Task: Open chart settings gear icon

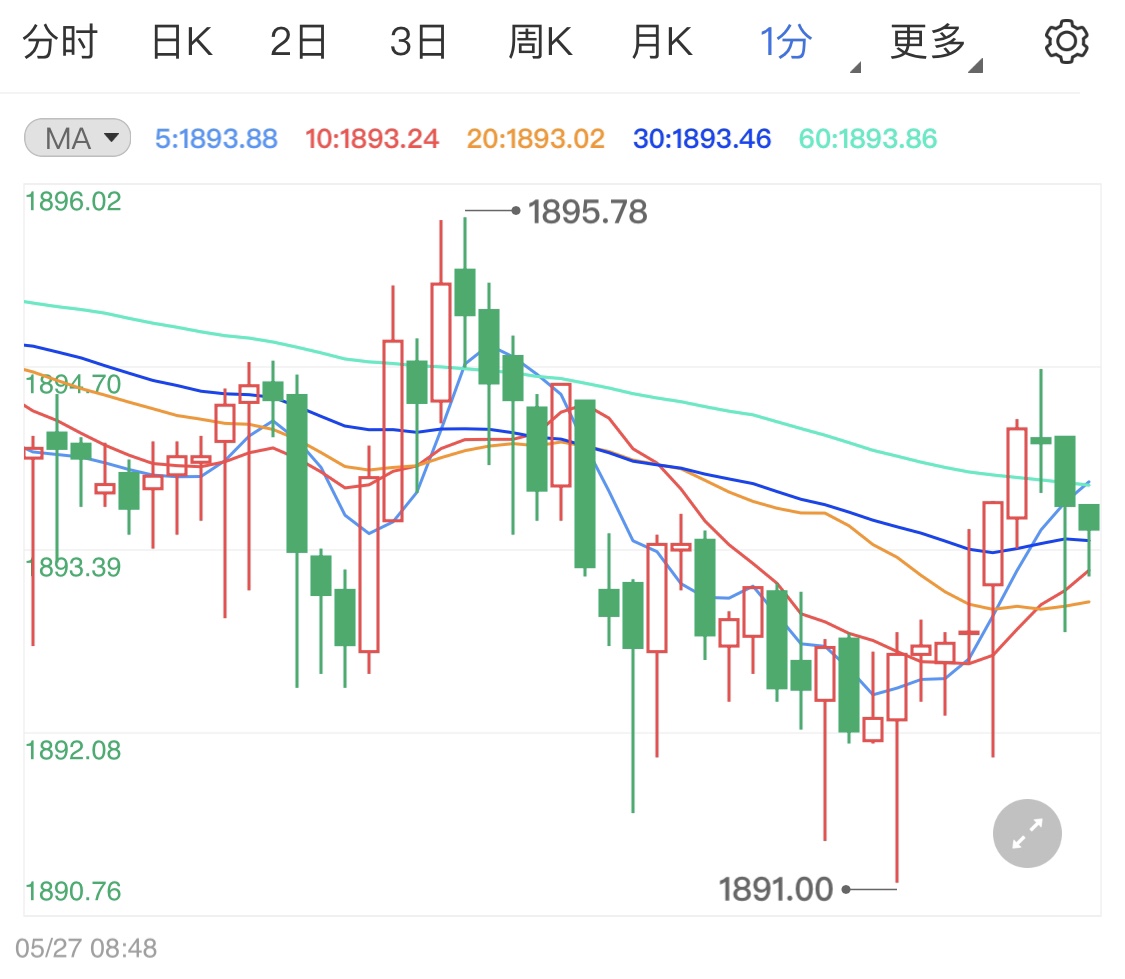Action: [x=1066, y=42]
